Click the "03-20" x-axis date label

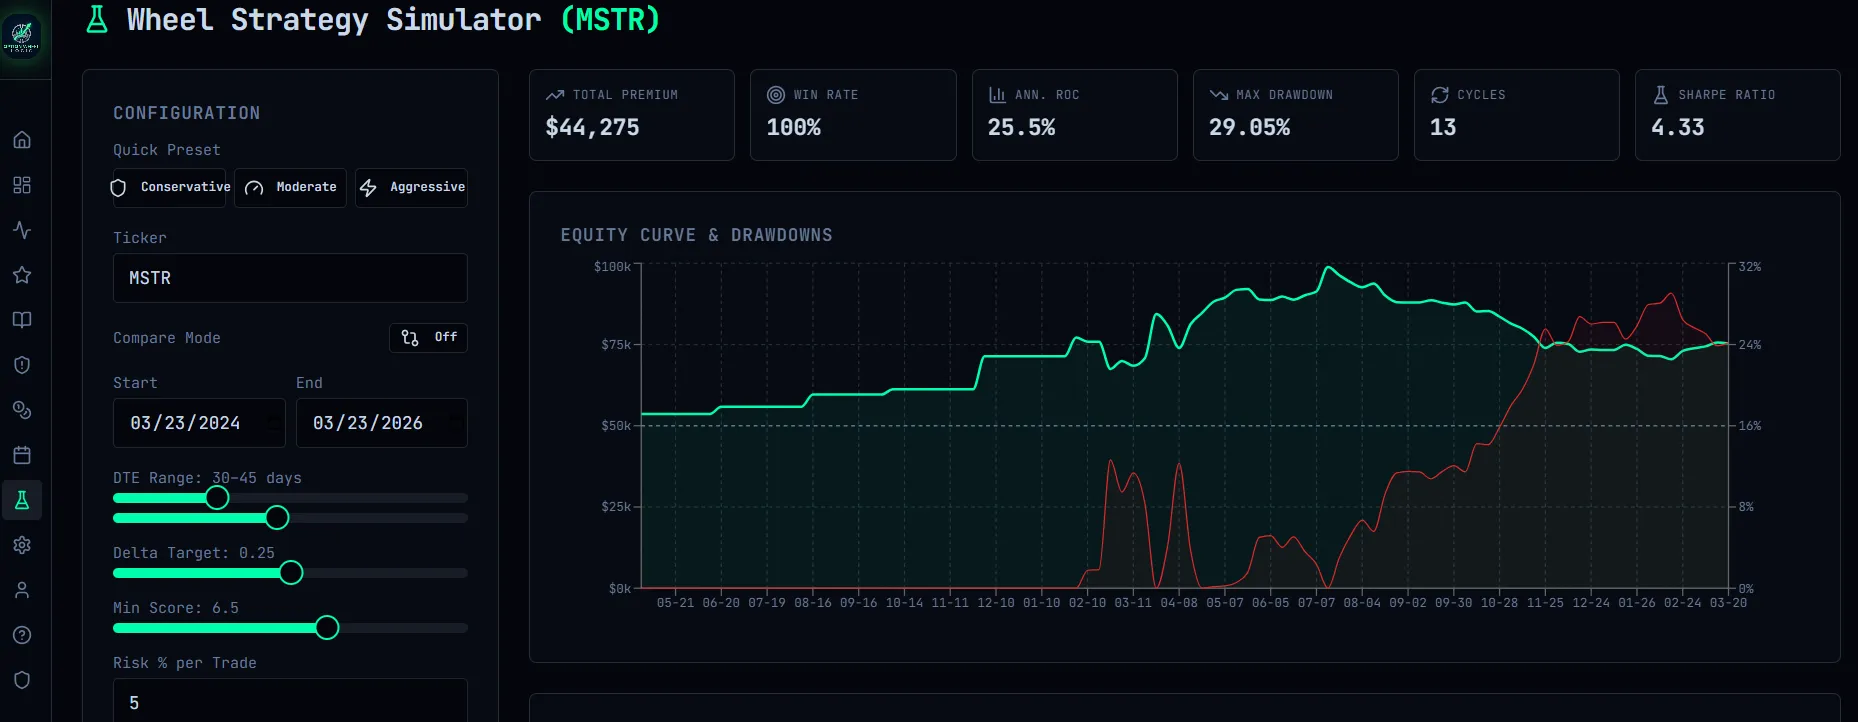[1728, 603]
